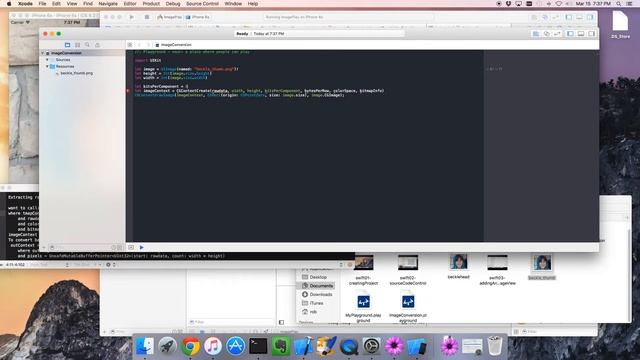
Task: Open Launchpad from the Dock
Action: pyautogui.click(x=167, y=346)
